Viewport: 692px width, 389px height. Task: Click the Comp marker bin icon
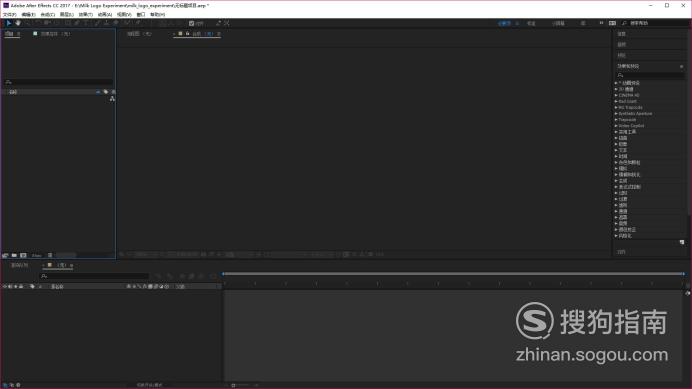[688, 293]
